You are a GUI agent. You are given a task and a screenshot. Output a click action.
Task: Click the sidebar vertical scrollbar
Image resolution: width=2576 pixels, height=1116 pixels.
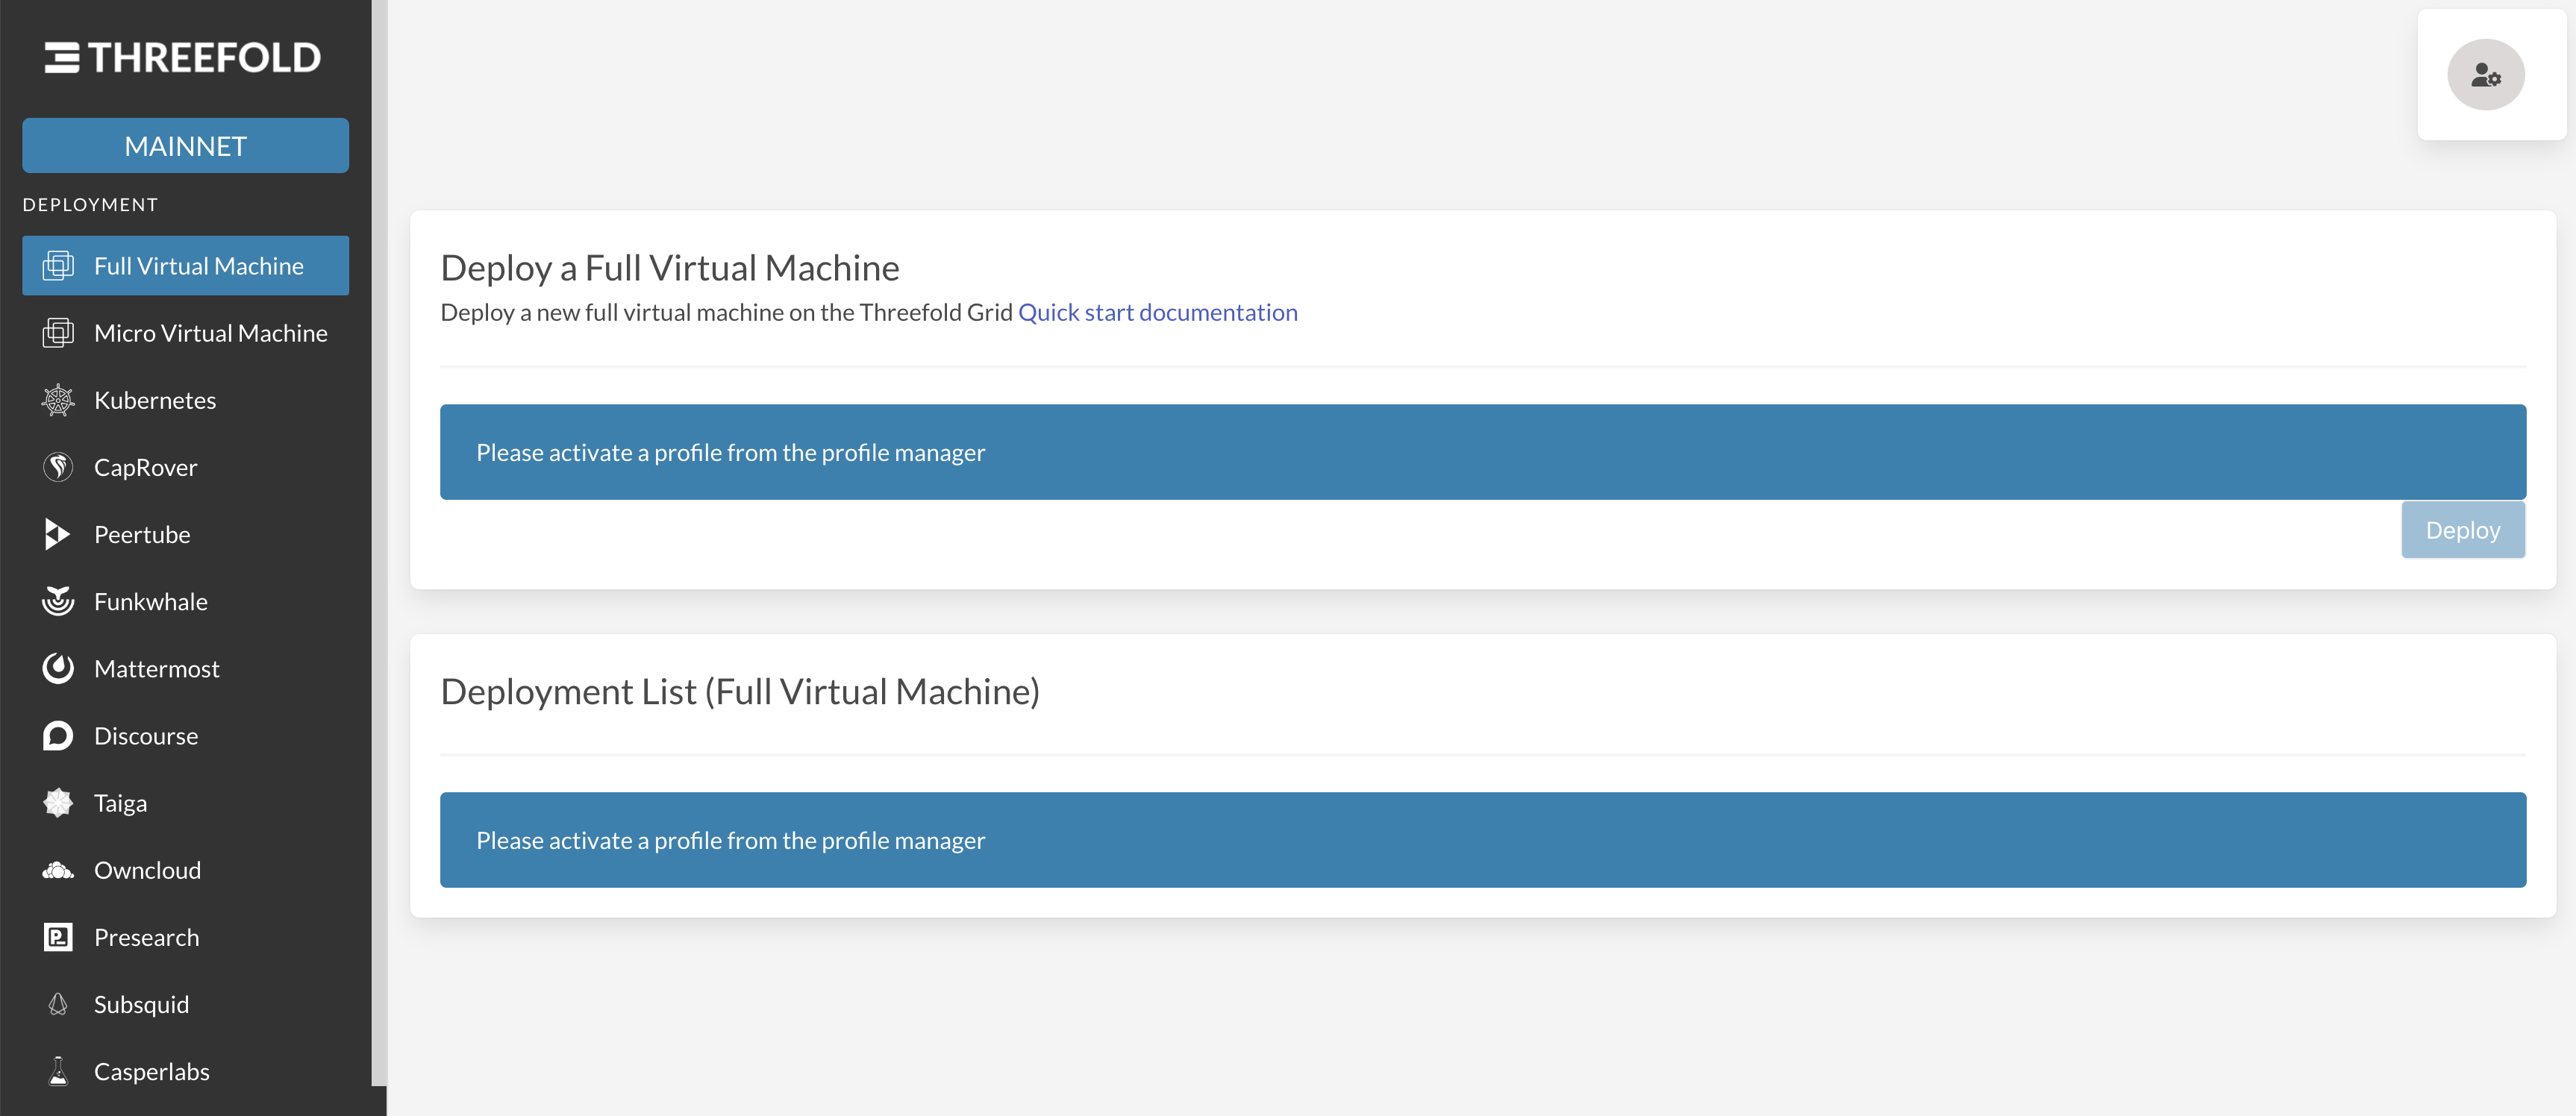pyautogui.click(x=379, y=543)
